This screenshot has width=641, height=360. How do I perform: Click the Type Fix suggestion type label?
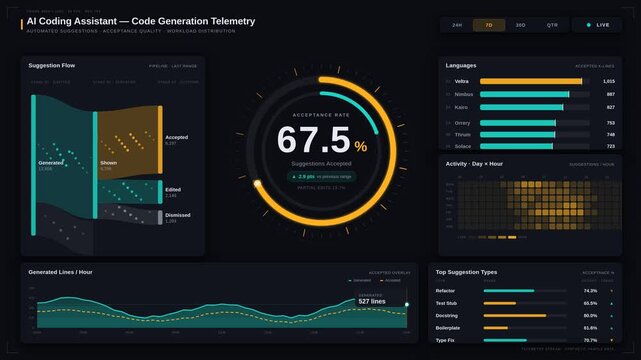click(445, 340)
